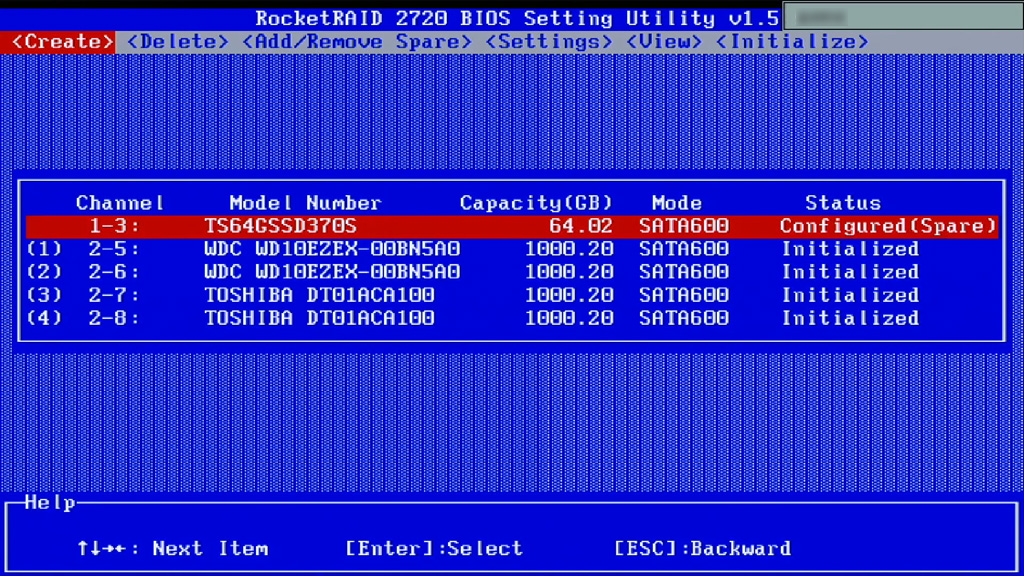1024x576 pixels.
Task: Open the Create menu
Action: point(63,42)
